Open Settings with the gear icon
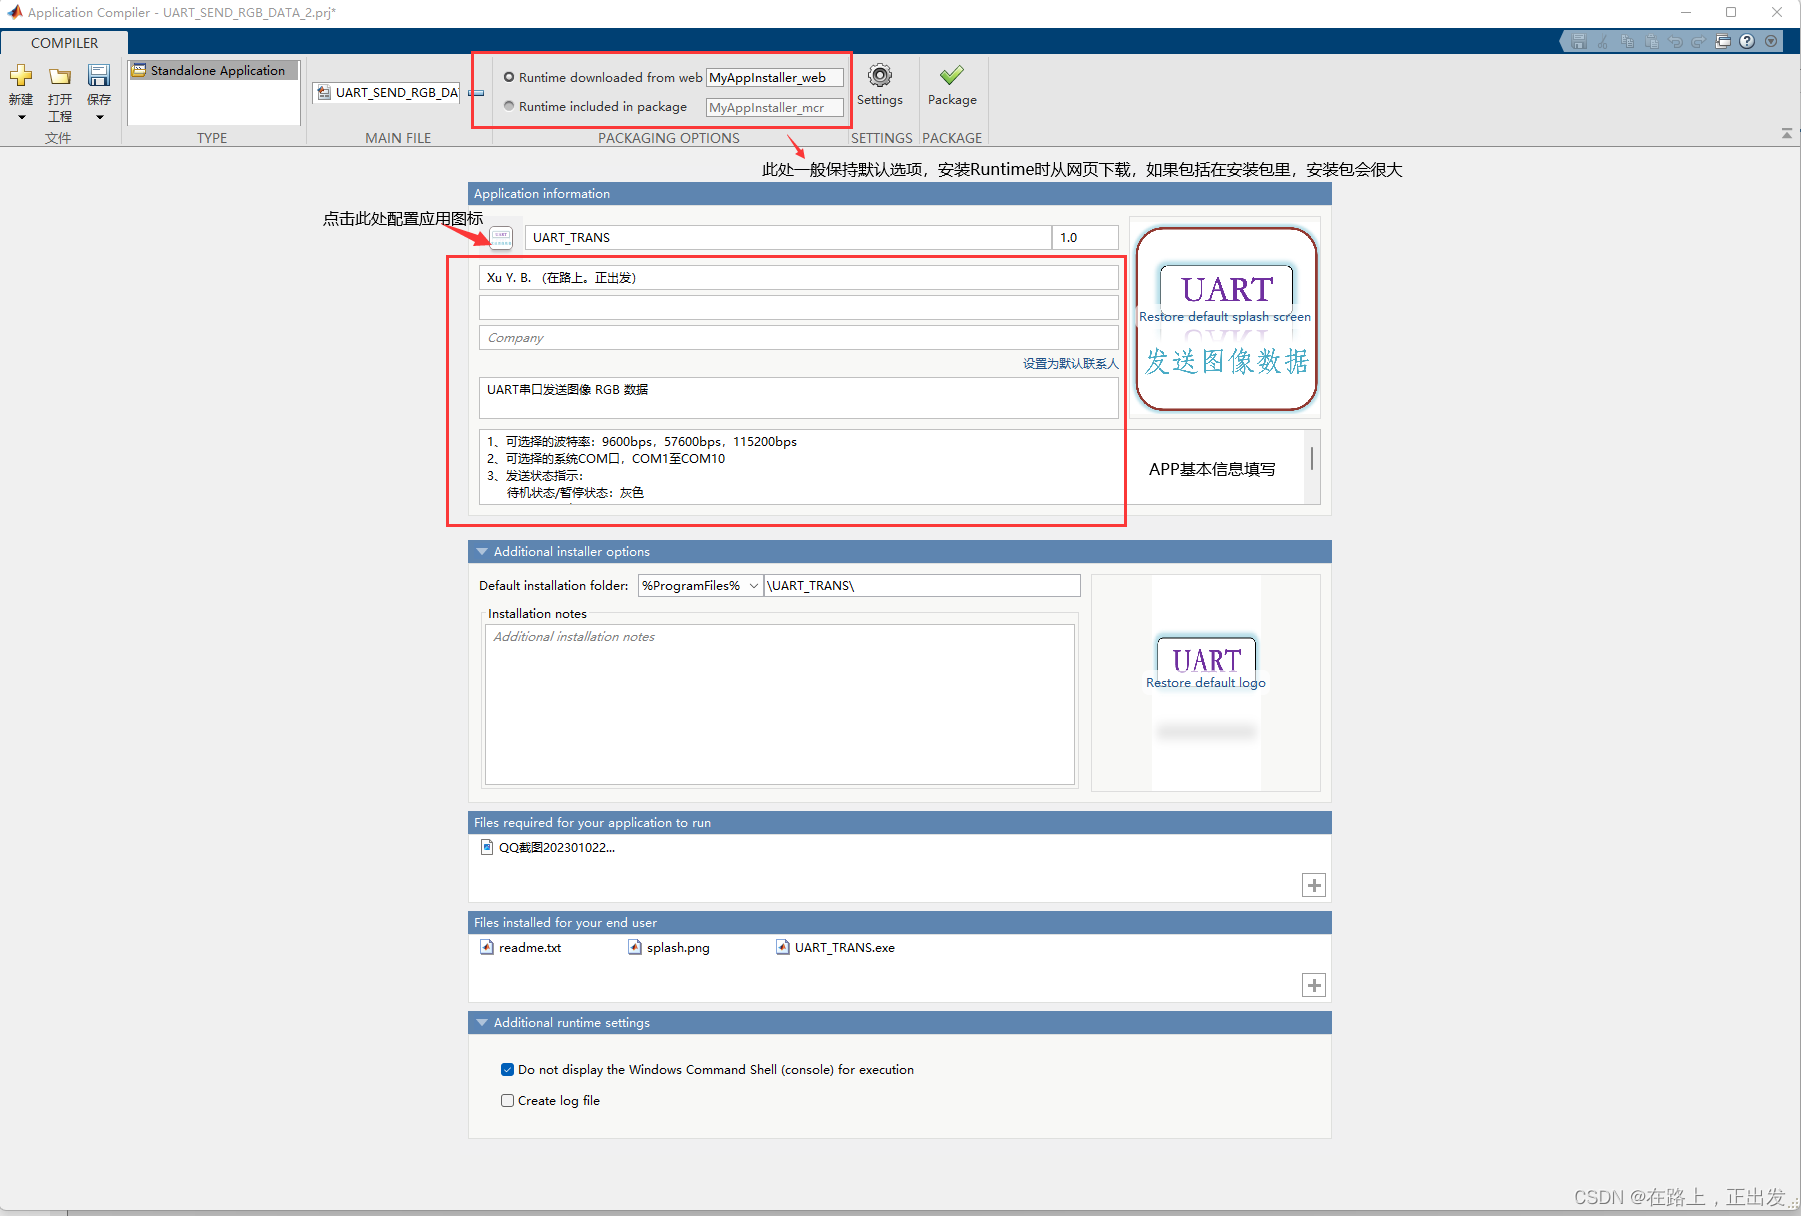1801x1216 pixels. pyautogui.click(x=880, y=76)
